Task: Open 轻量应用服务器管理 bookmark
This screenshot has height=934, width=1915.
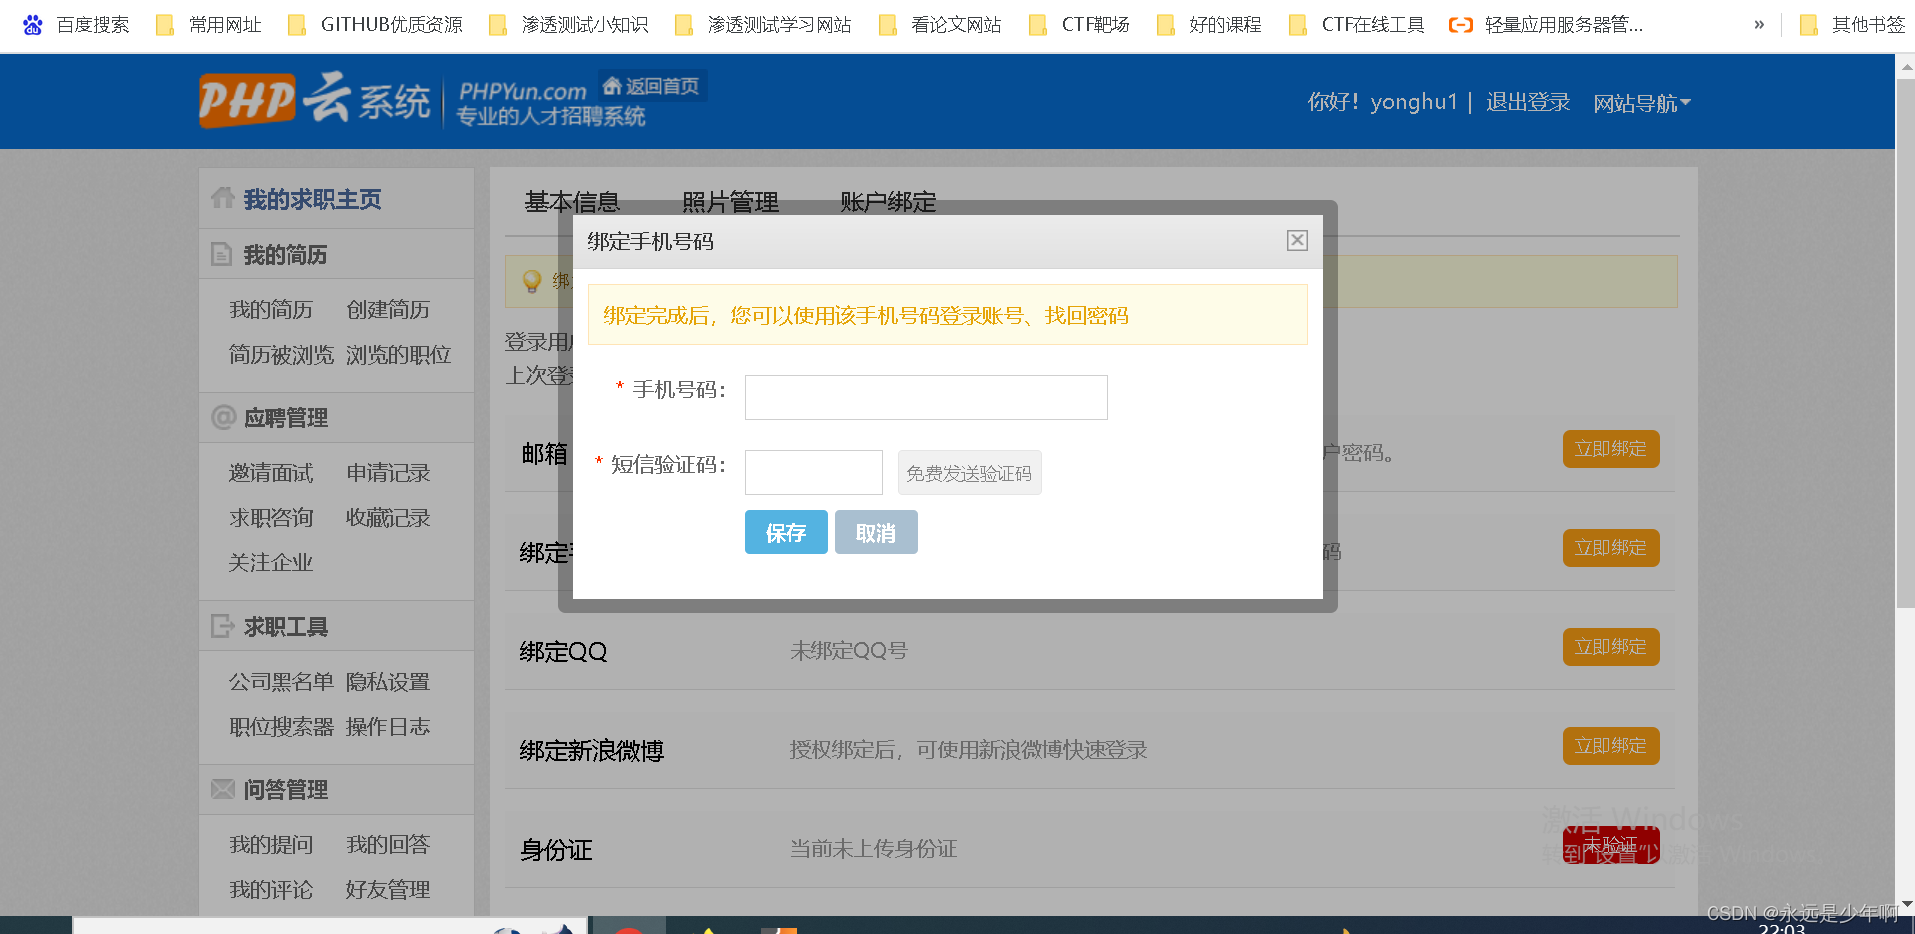Action: (1546, 24)
